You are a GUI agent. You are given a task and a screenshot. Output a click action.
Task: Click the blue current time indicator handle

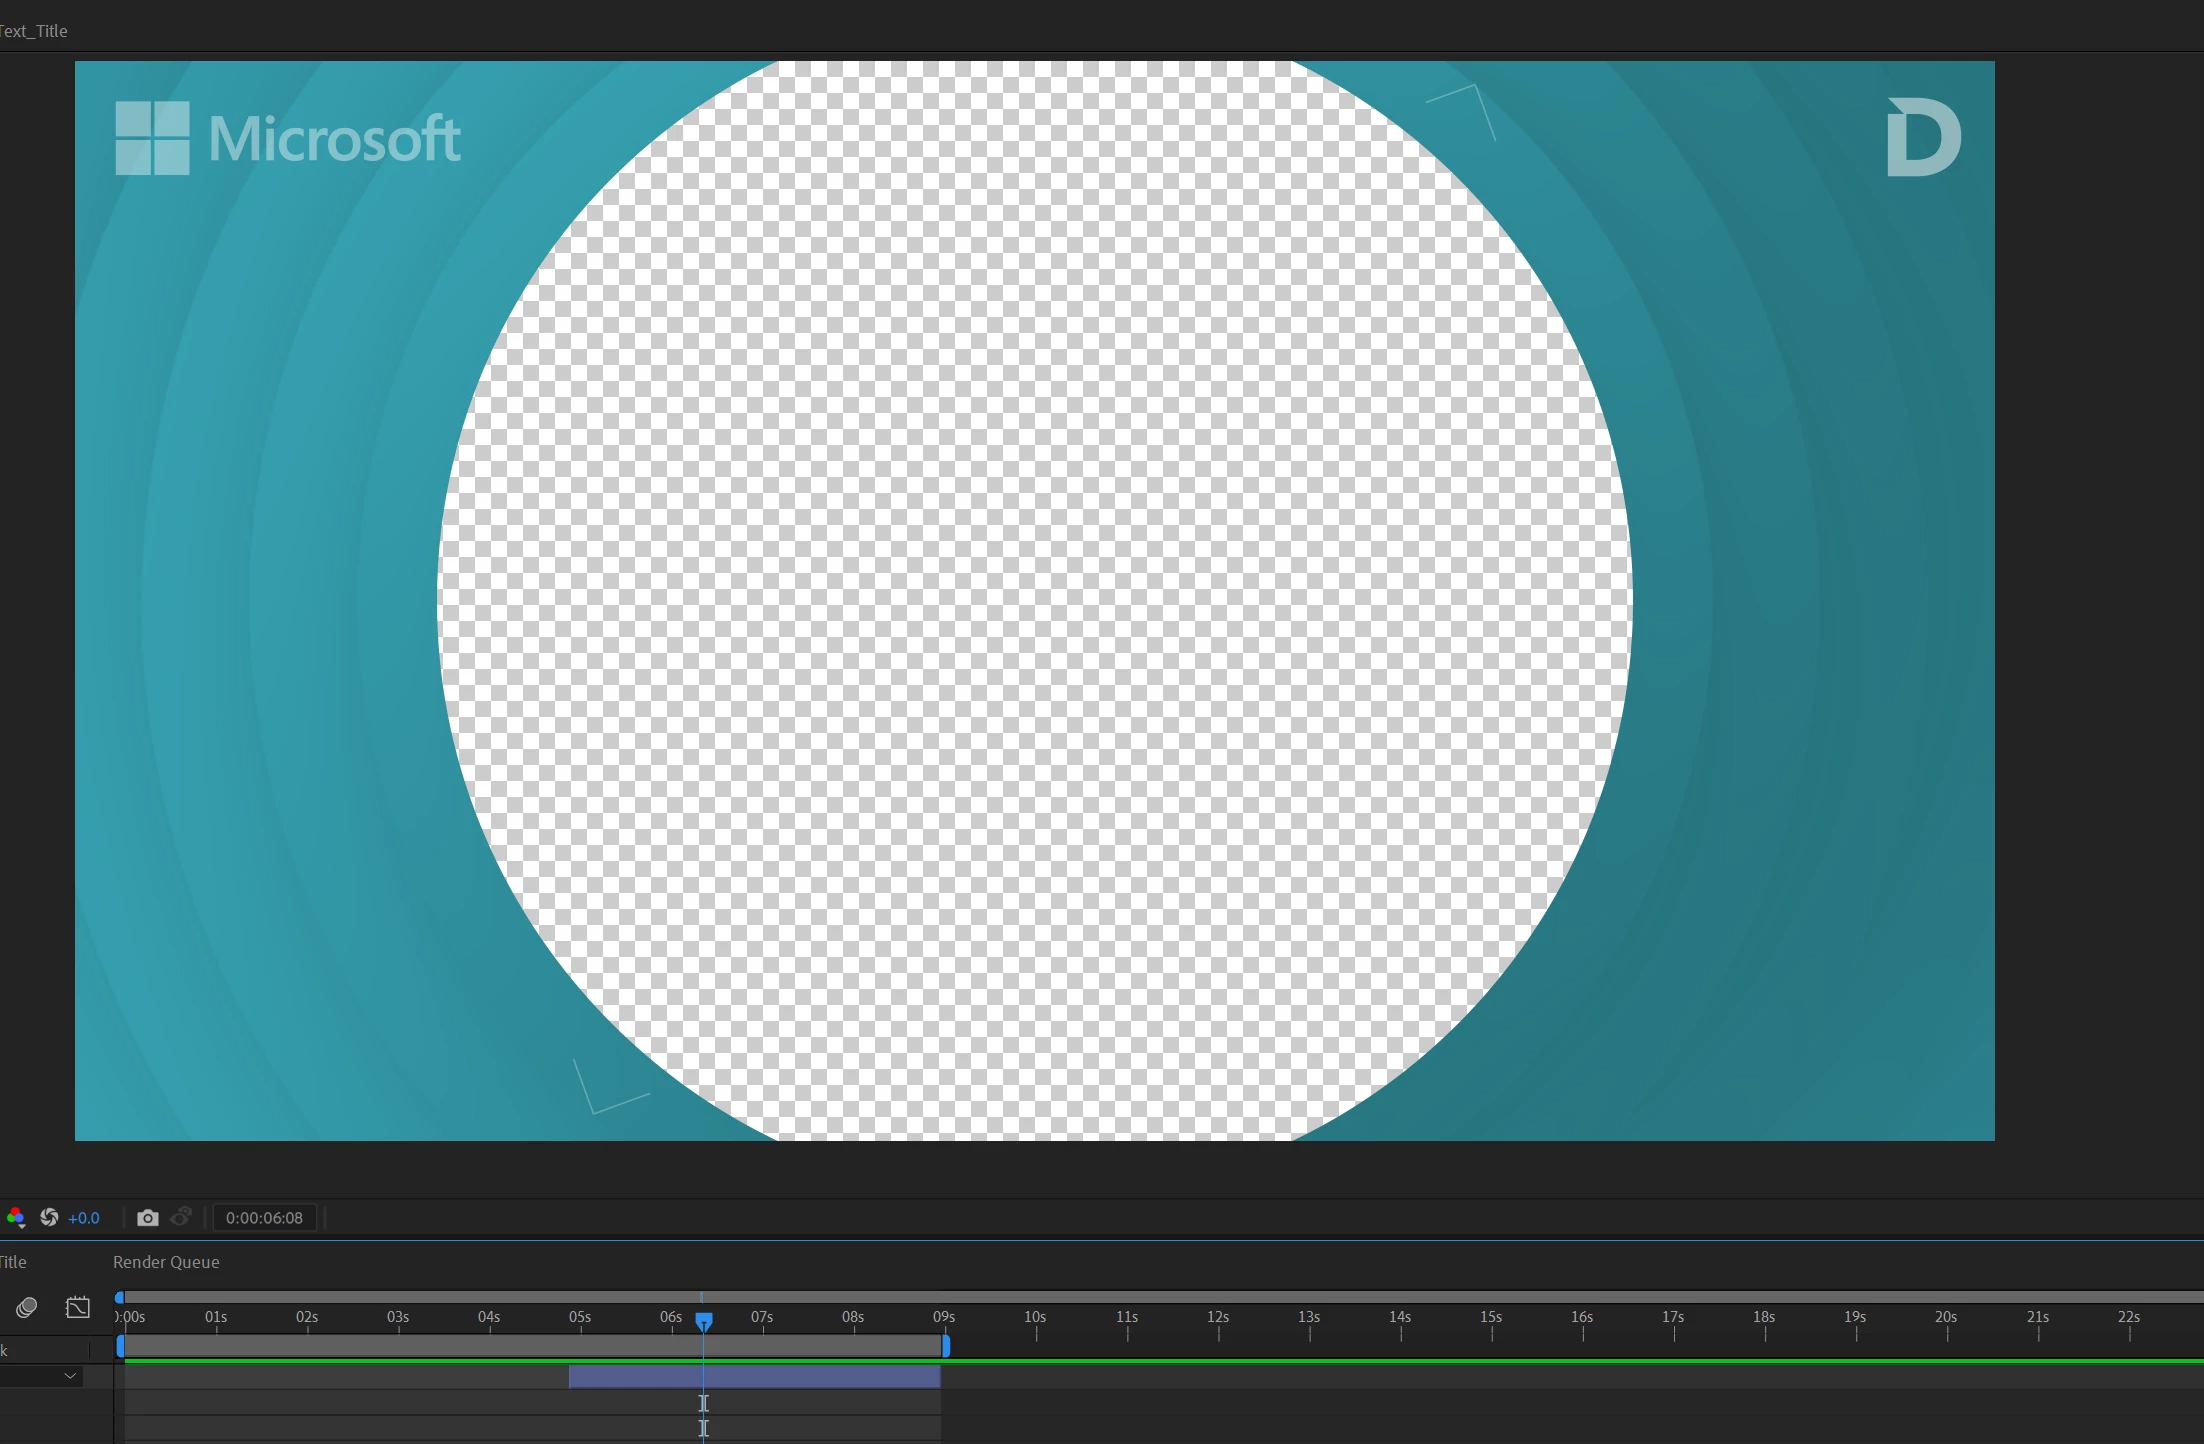704,1321
